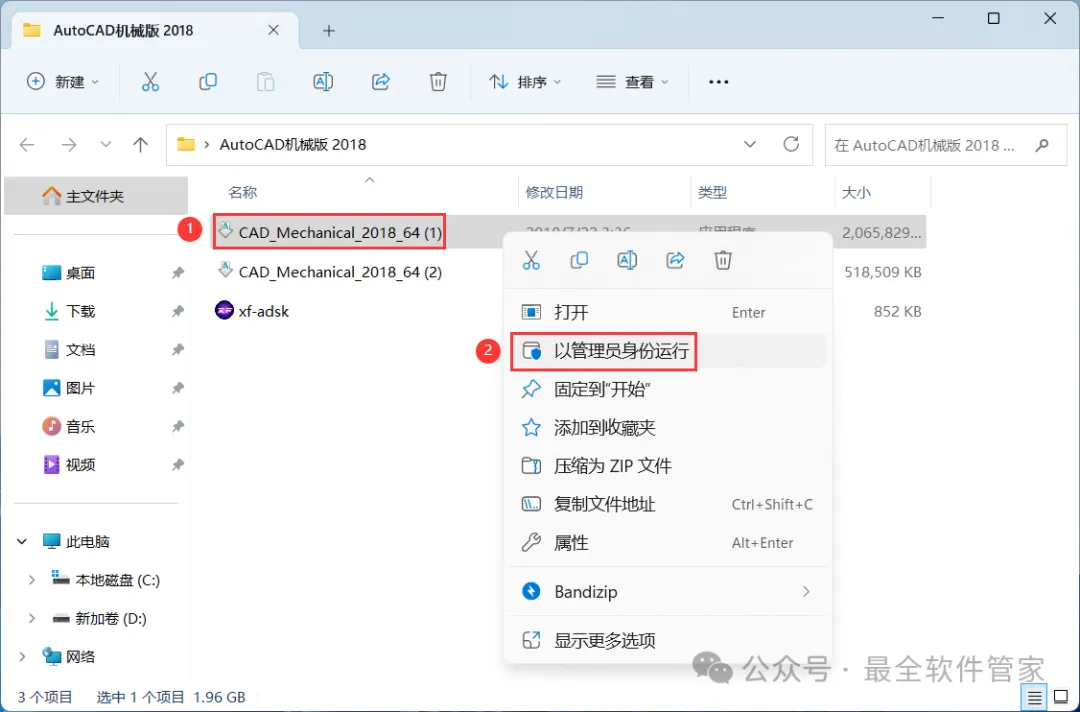Viewport: 1080px width, 712px height.
Task: Click the toolbar Cut scissors icon
Action: pyautogui.click(x=150, y=82)
